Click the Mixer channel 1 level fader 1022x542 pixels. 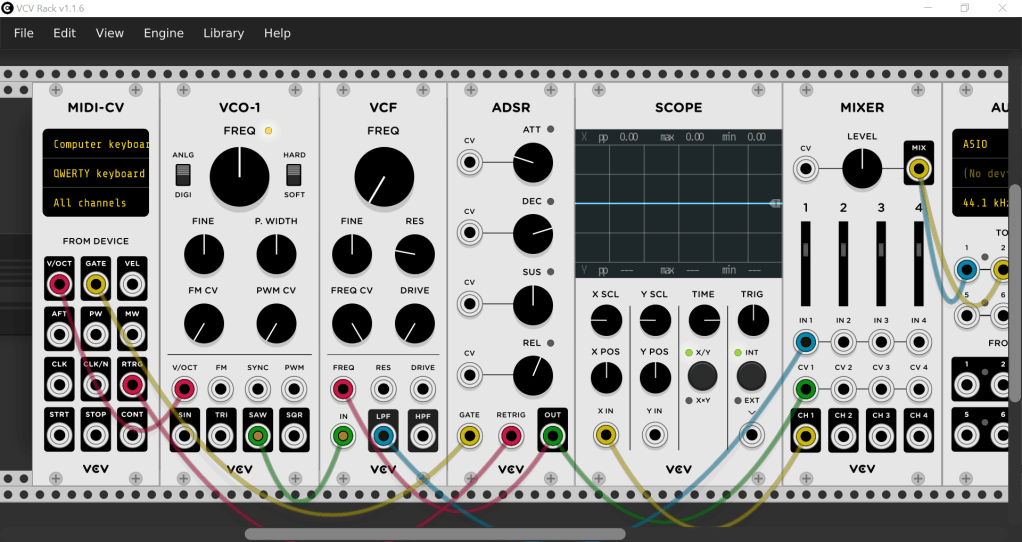tap(805, 255)
